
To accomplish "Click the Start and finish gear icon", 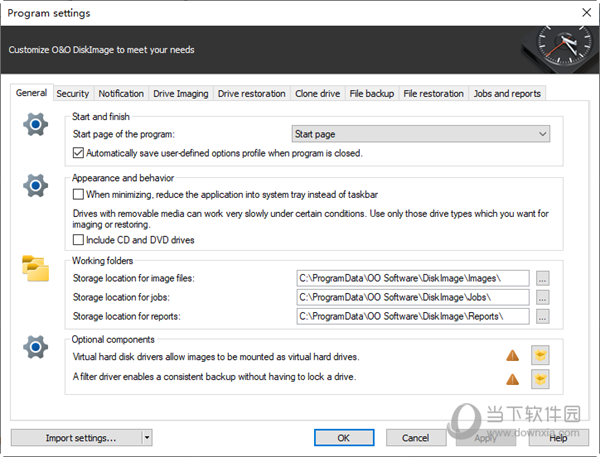I will coord(35,124).
